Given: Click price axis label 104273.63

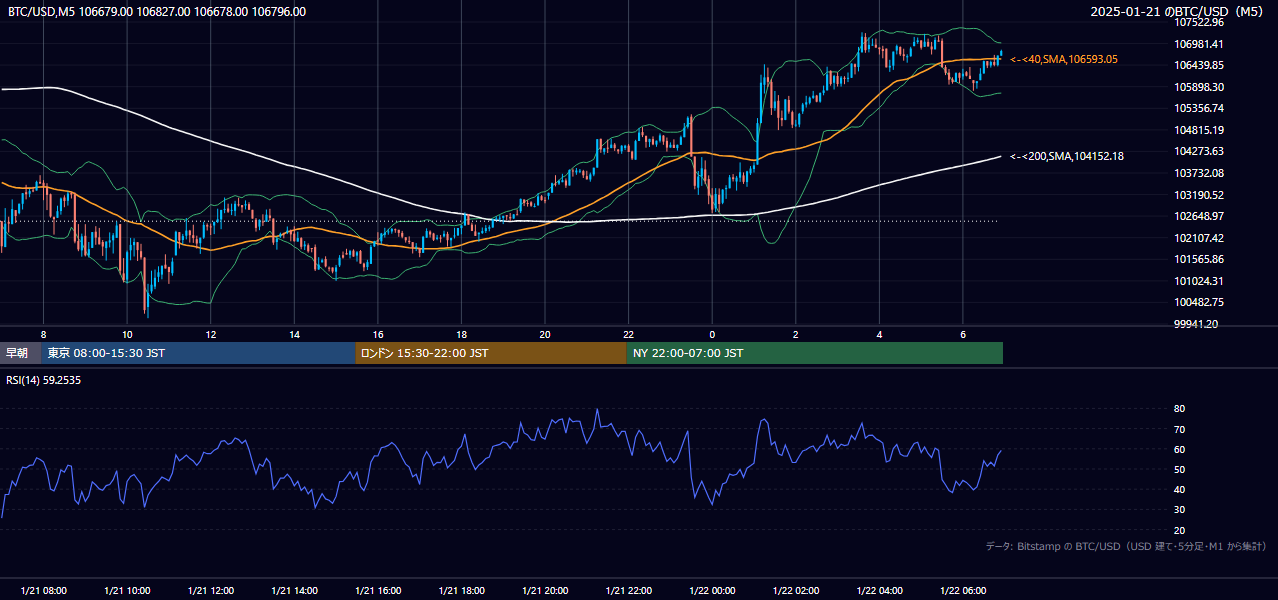Looking at the screenshot, I should coord(1199,151).
